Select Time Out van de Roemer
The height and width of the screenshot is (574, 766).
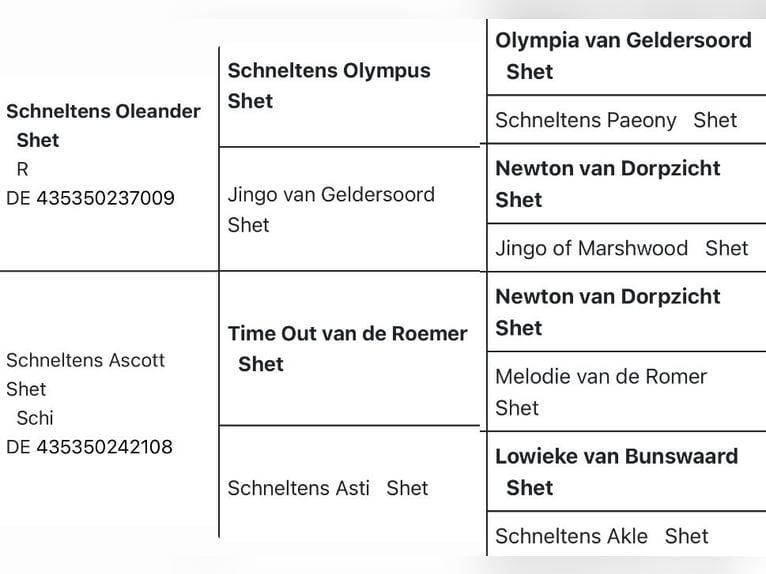pyautogui.click(x=347, y=334)
